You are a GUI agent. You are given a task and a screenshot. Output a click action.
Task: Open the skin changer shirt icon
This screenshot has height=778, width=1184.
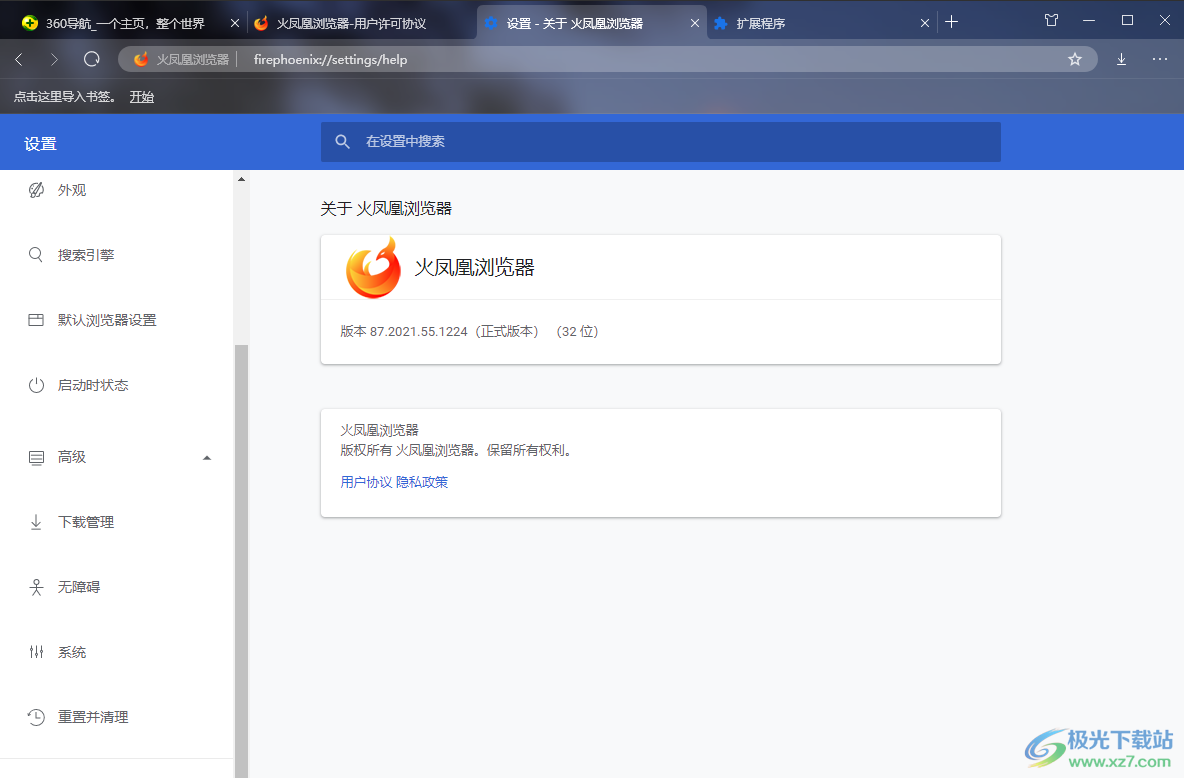click(x=1051, y=20)
